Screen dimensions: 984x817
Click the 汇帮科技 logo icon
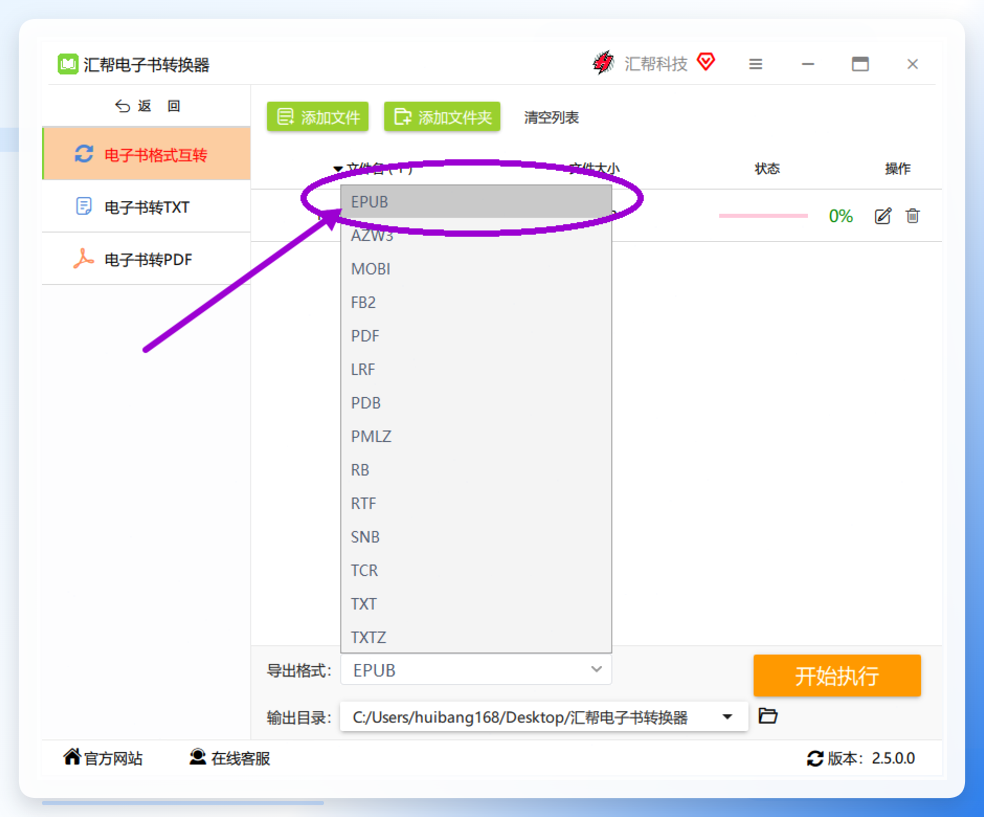[603, 63]
